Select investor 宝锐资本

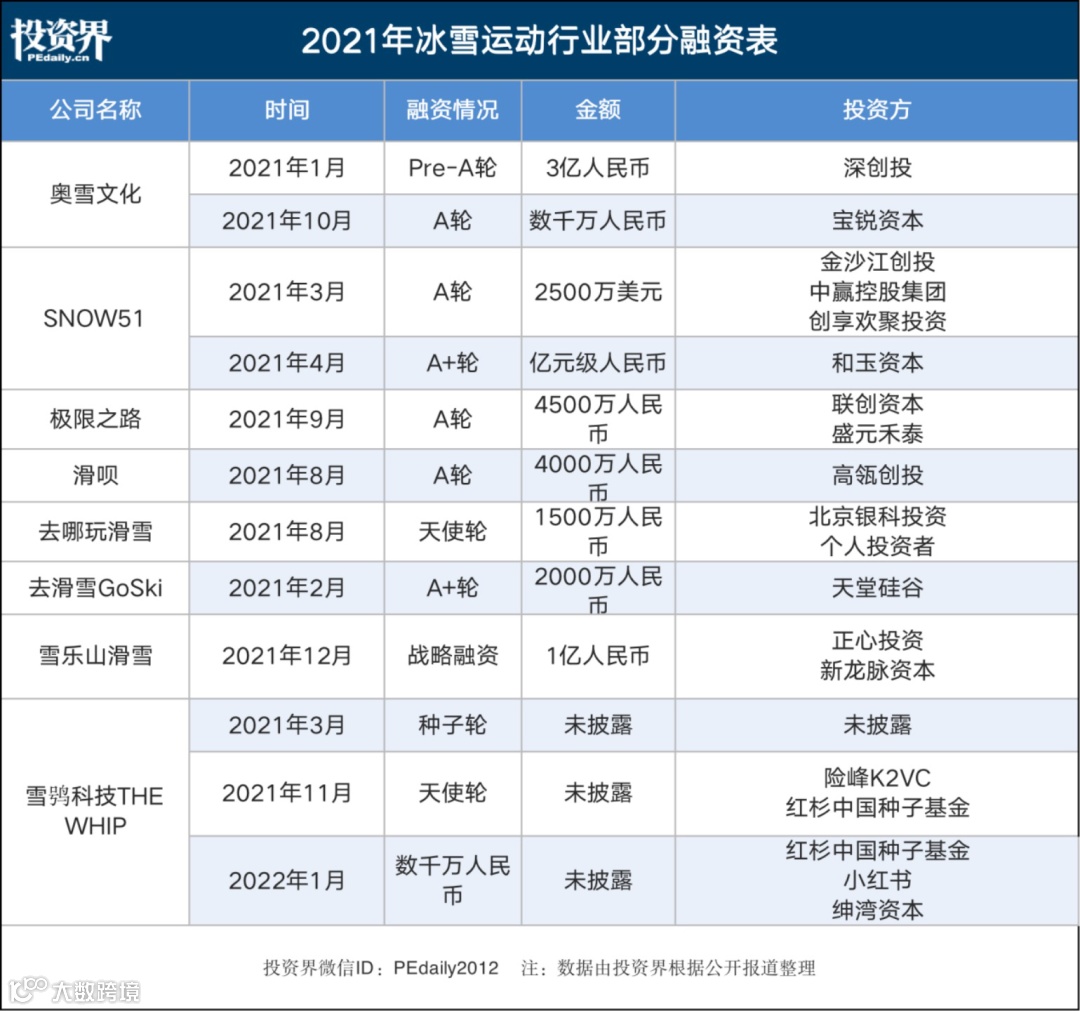[877, 221]
